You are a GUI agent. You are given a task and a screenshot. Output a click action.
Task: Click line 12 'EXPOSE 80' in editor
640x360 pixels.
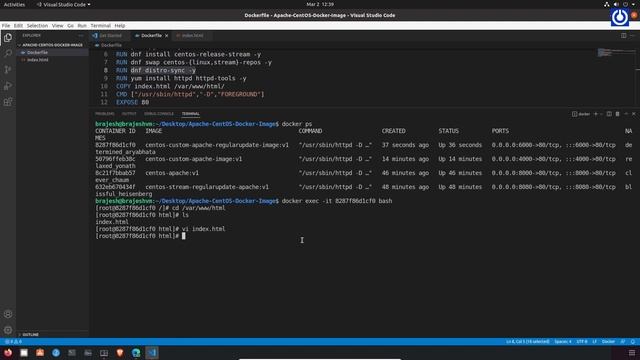click(x=132, y=102)
